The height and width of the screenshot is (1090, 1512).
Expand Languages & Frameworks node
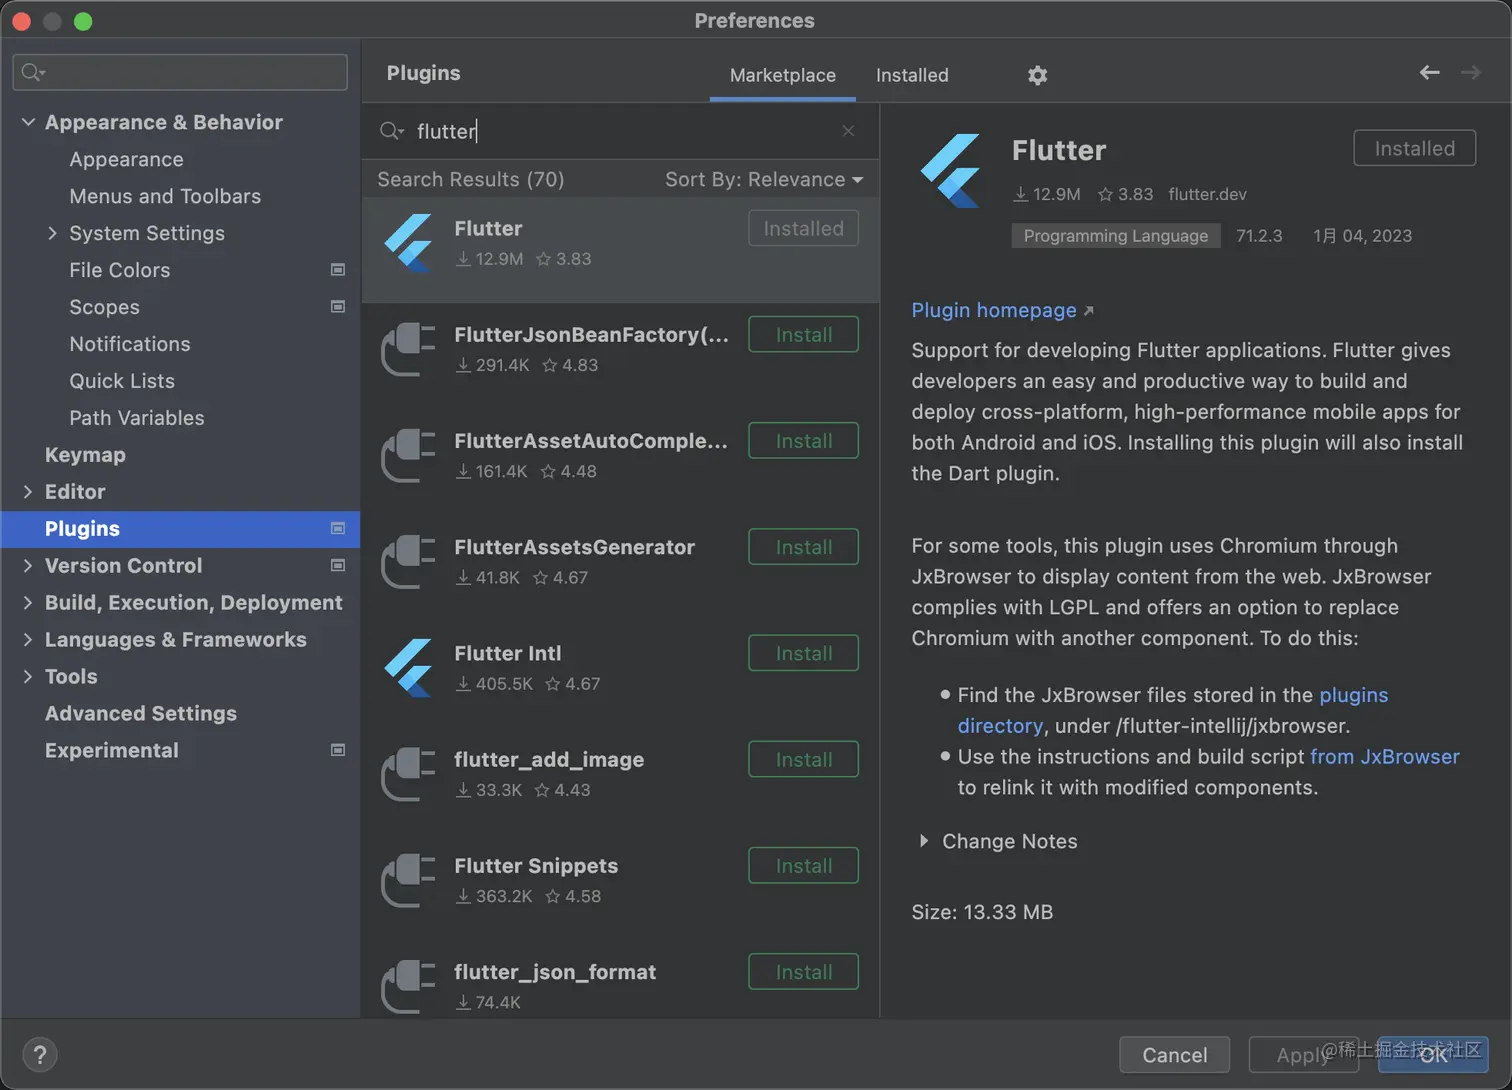(28, 639)
